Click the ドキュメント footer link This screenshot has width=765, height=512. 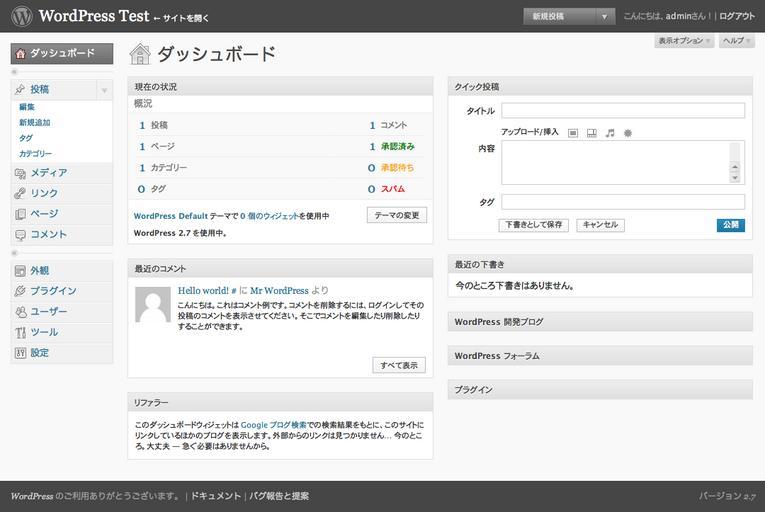215,496
